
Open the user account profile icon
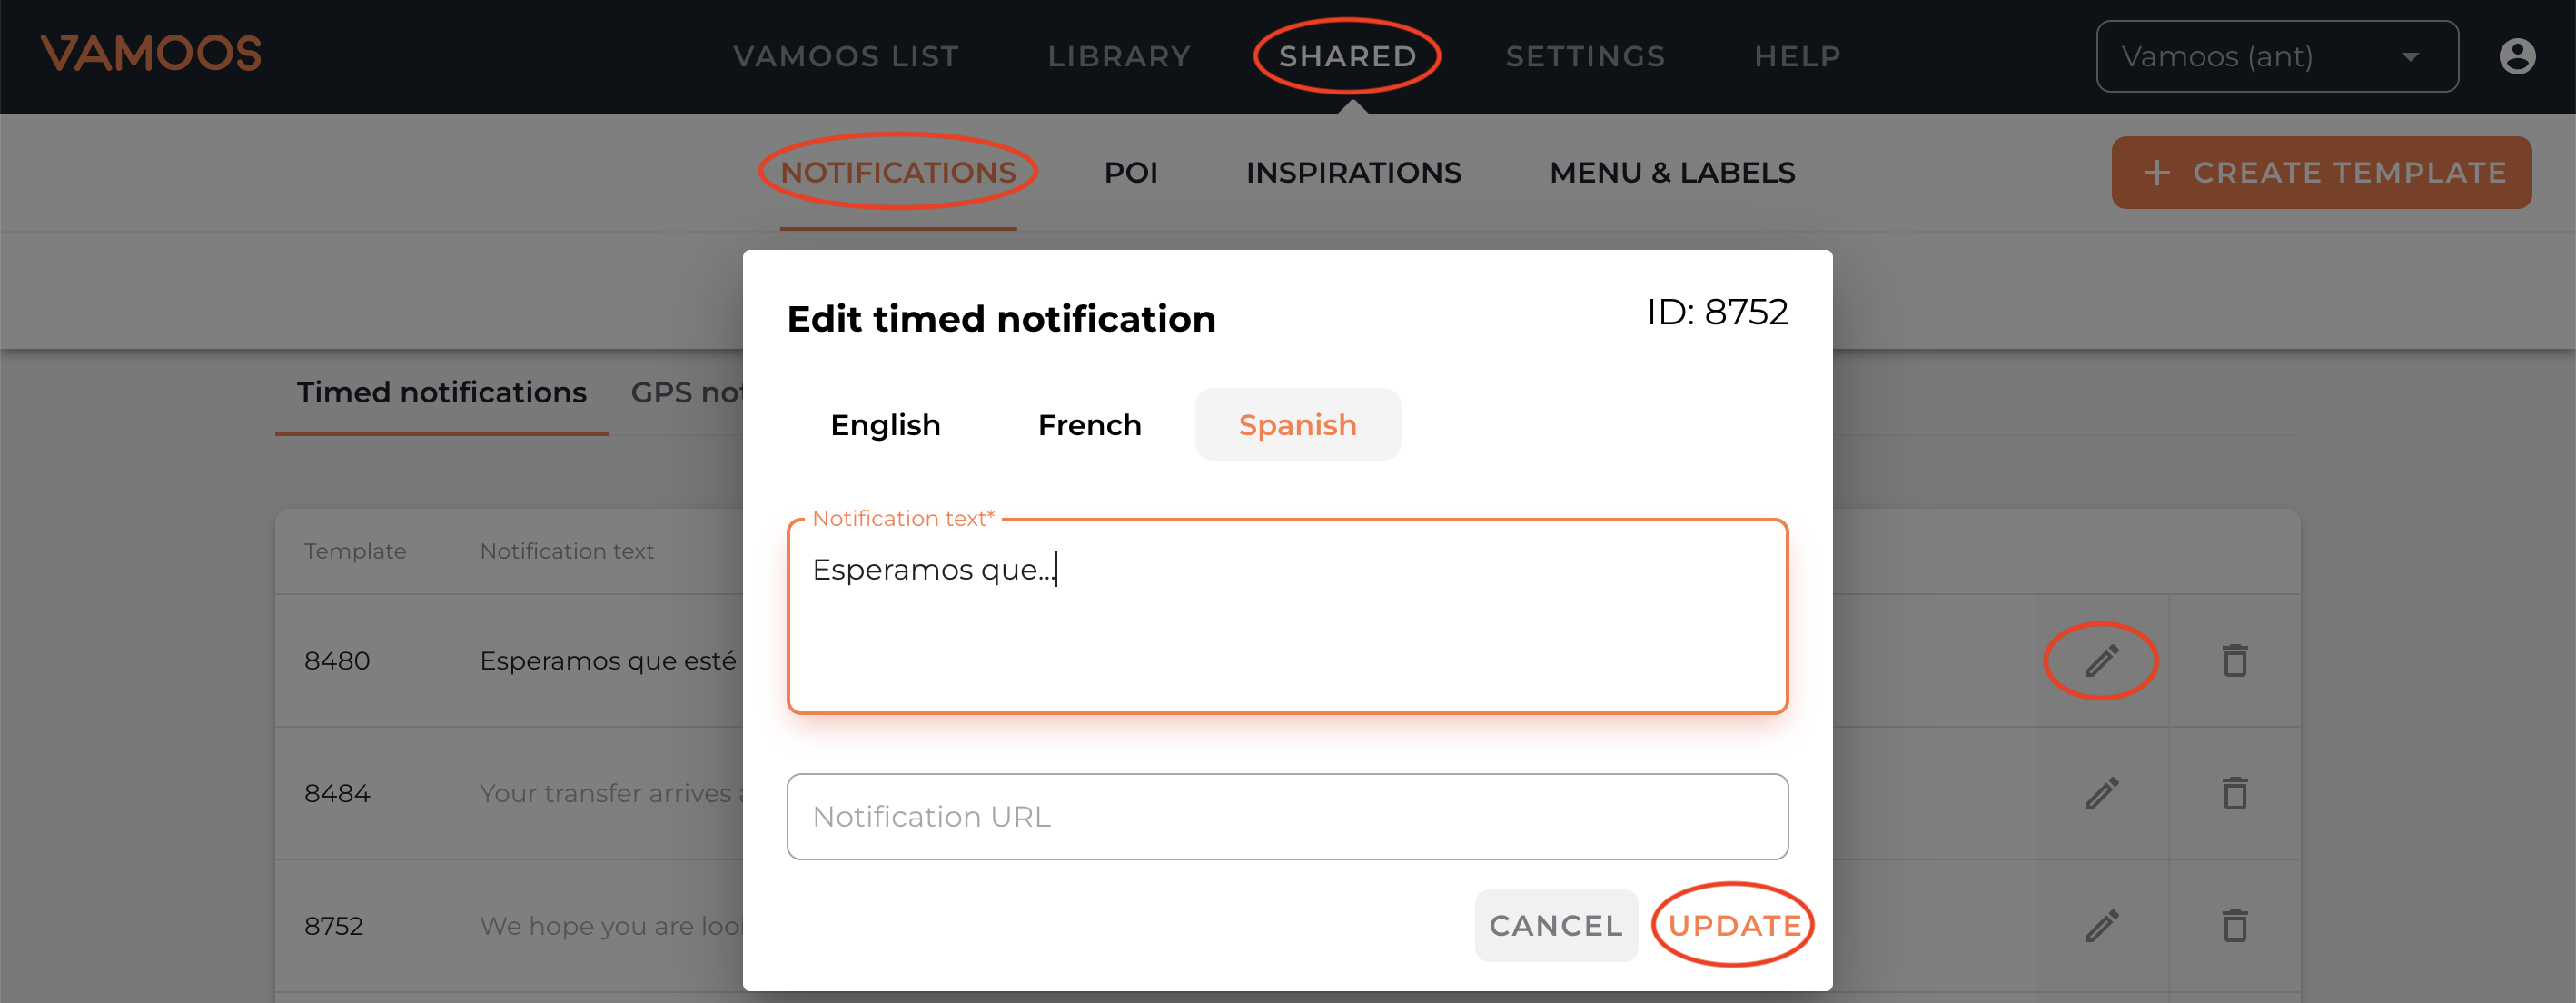point(2516,56)
